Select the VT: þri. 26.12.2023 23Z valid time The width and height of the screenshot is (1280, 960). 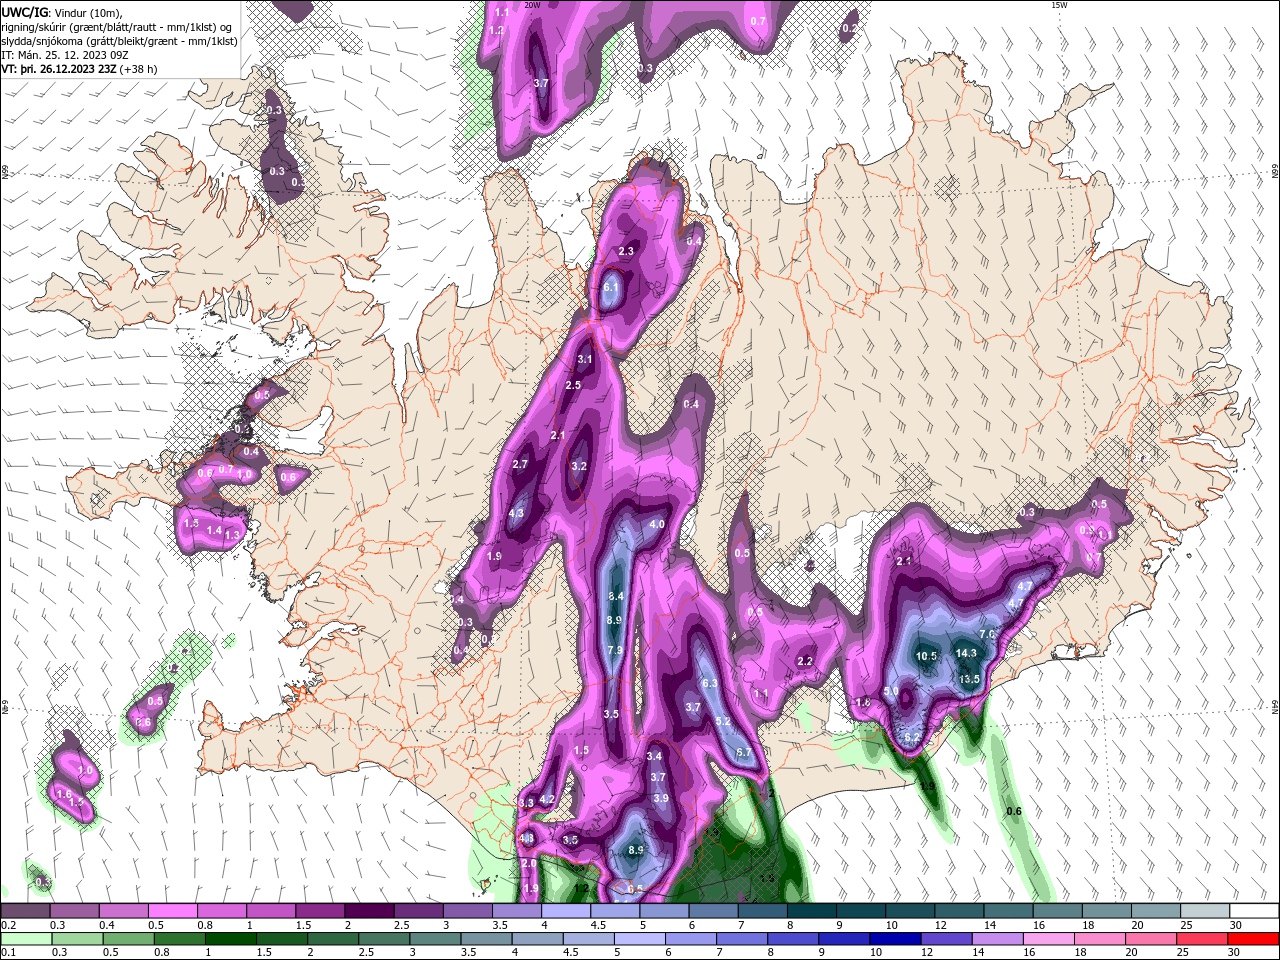tap(79, 69)
